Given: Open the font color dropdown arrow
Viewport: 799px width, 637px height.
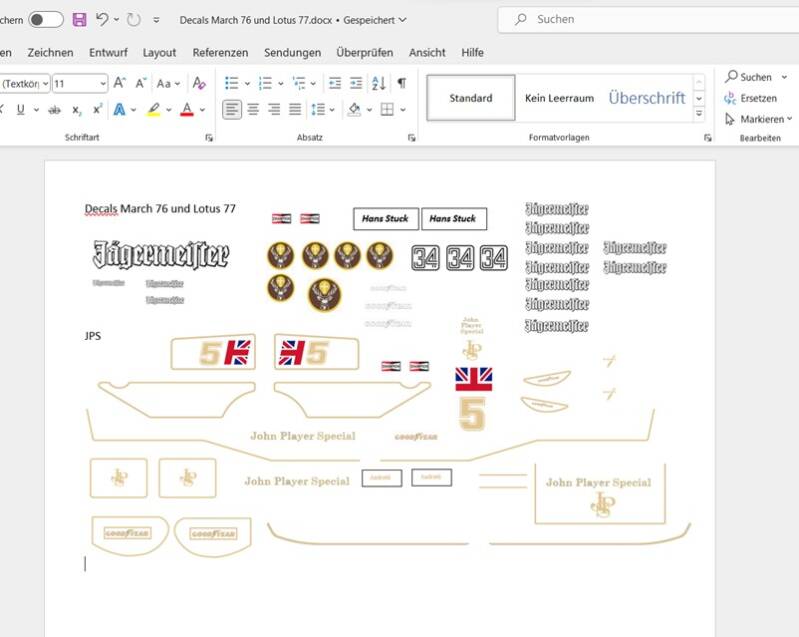Looking at the screenshot, I should (x=202, y=110).
